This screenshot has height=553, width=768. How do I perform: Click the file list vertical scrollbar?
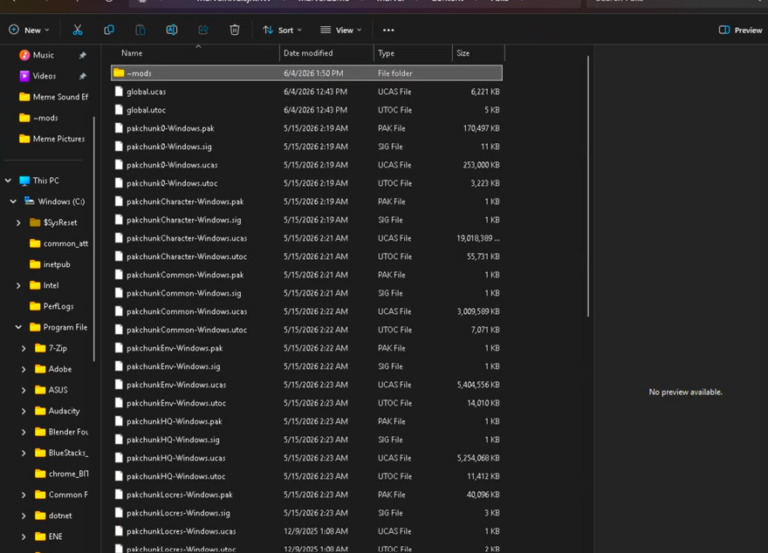pos(588,186)
